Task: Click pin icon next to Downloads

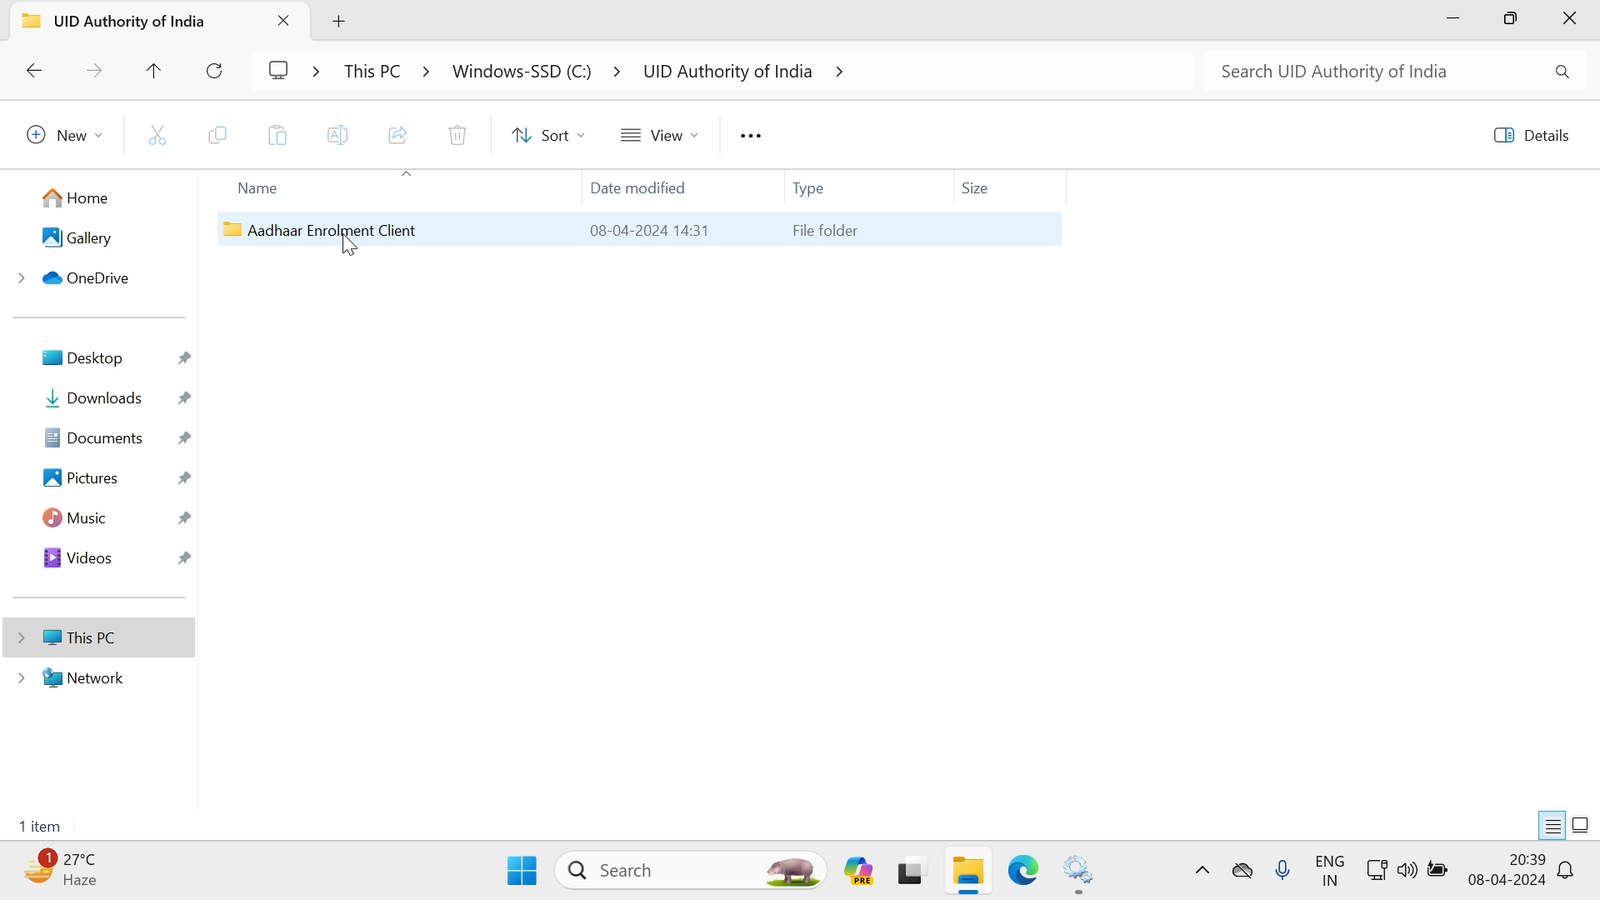Action: pos(184,398)
